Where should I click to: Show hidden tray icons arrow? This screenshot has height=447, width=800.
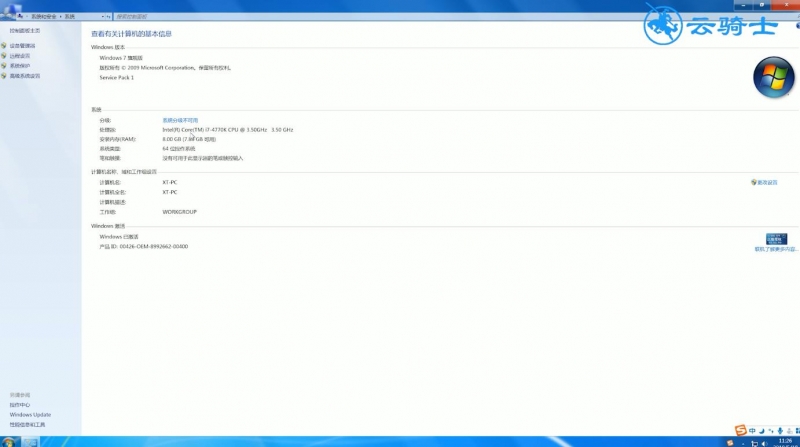[x=743, y=444]
